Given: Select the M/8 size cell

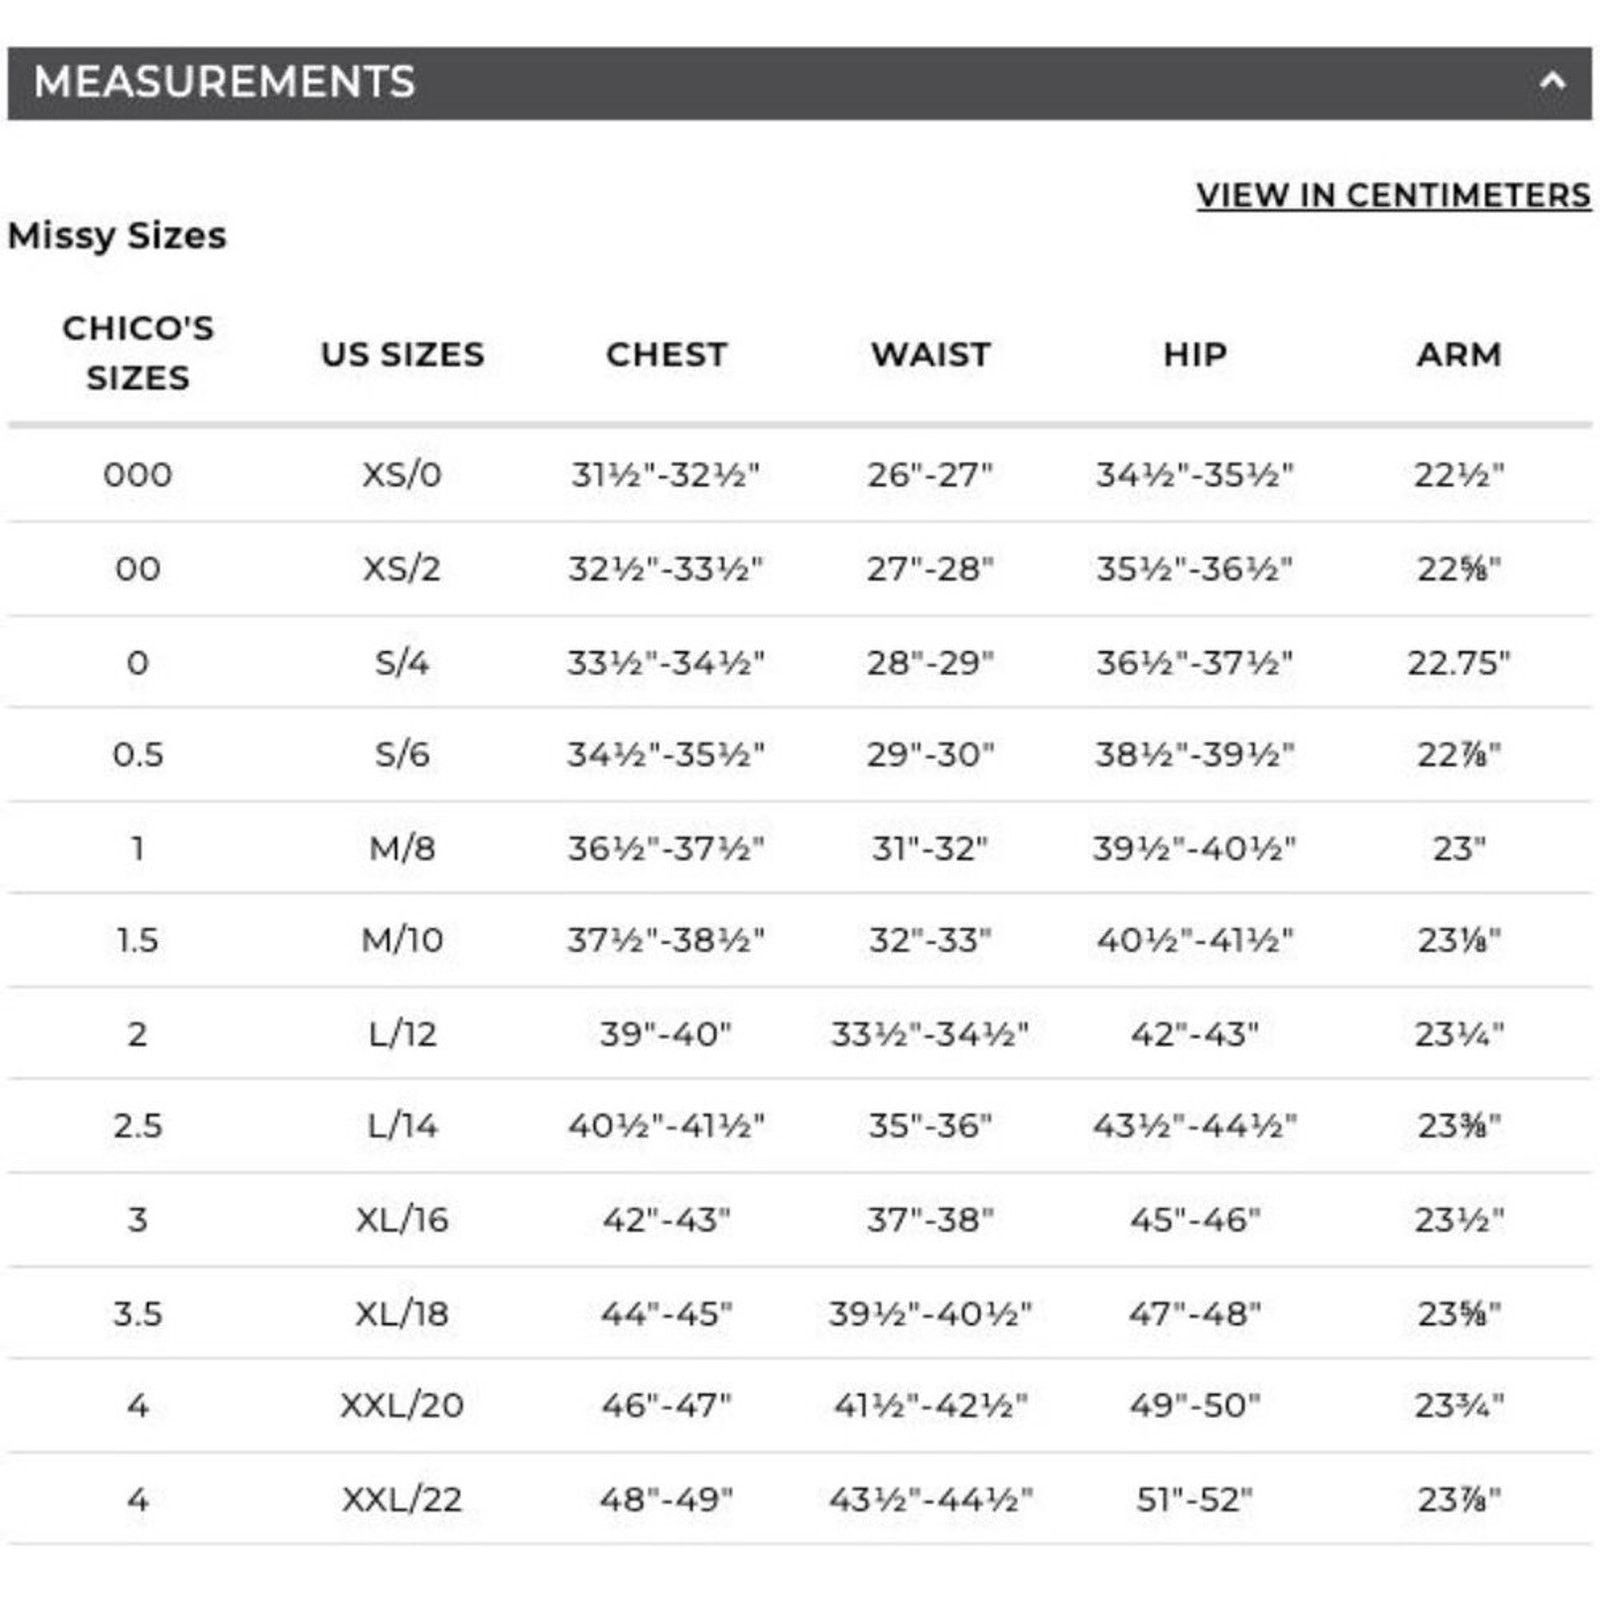Looking at the screenshot, I should pos(402,848).
